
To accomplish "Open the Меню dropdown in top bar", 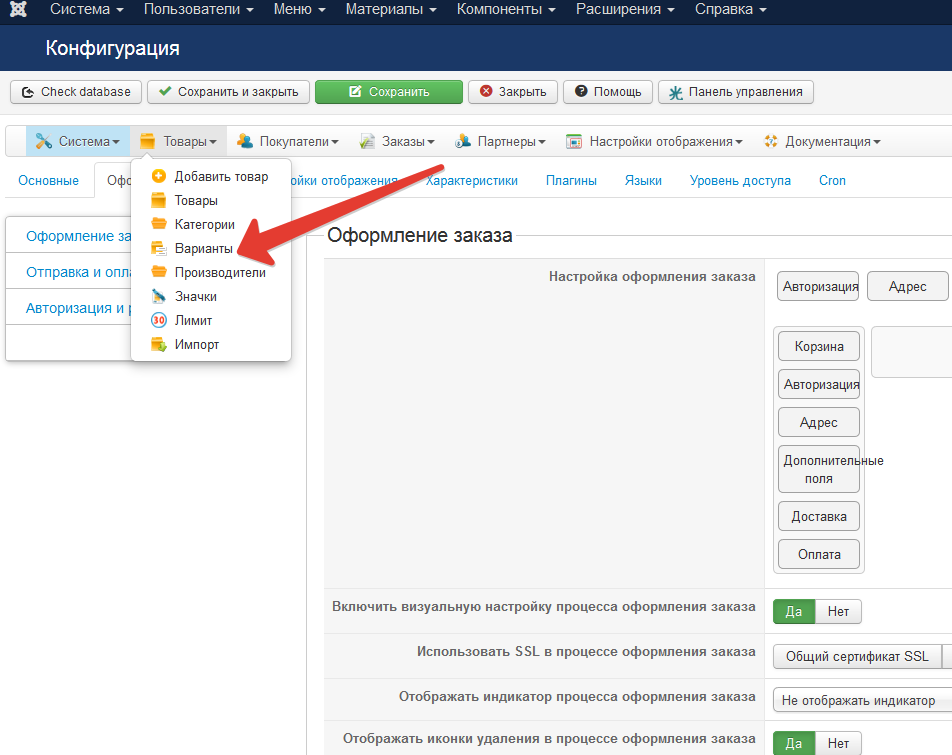I will pyautogui.click(x=299, y=9).
